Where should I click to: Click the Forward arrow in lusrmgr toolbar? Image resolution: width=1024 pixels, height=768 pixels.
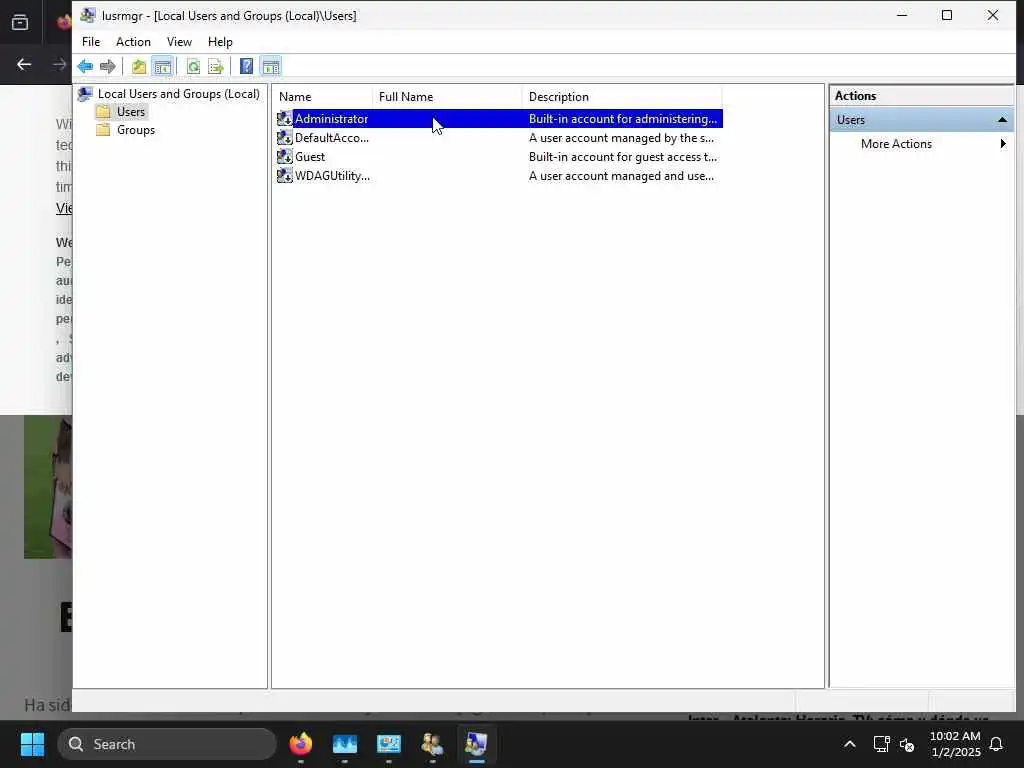(x=108, y=66)
